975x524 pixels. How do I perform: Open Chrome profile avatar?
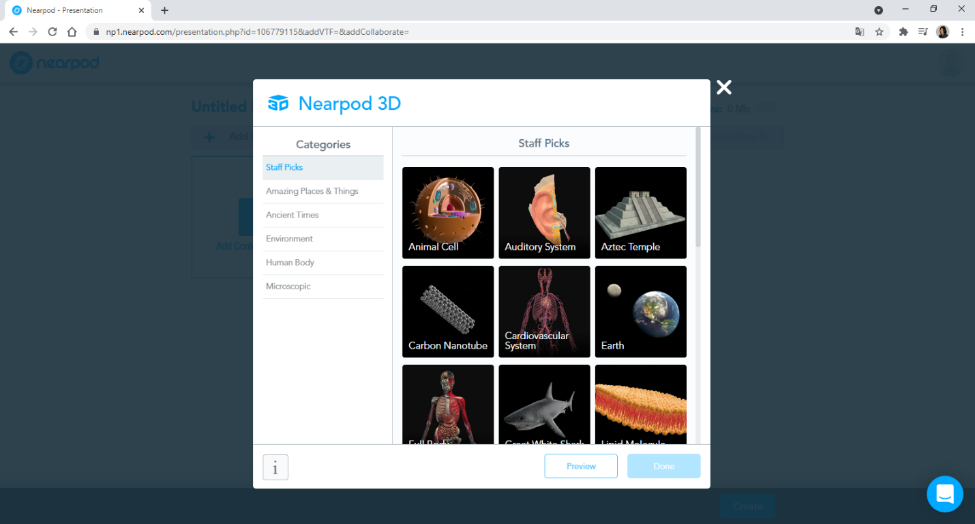coord(943,32)
